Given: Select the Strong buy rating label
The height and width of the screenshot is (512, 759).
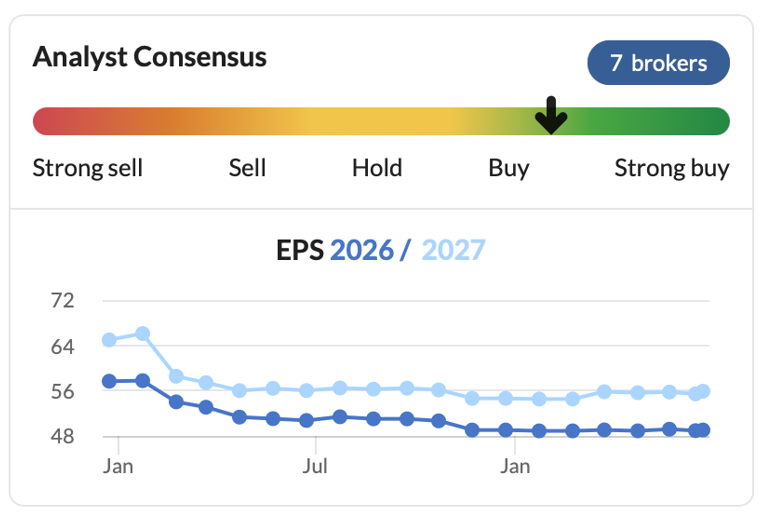Looking at the screenshot, I should [672, 168].
